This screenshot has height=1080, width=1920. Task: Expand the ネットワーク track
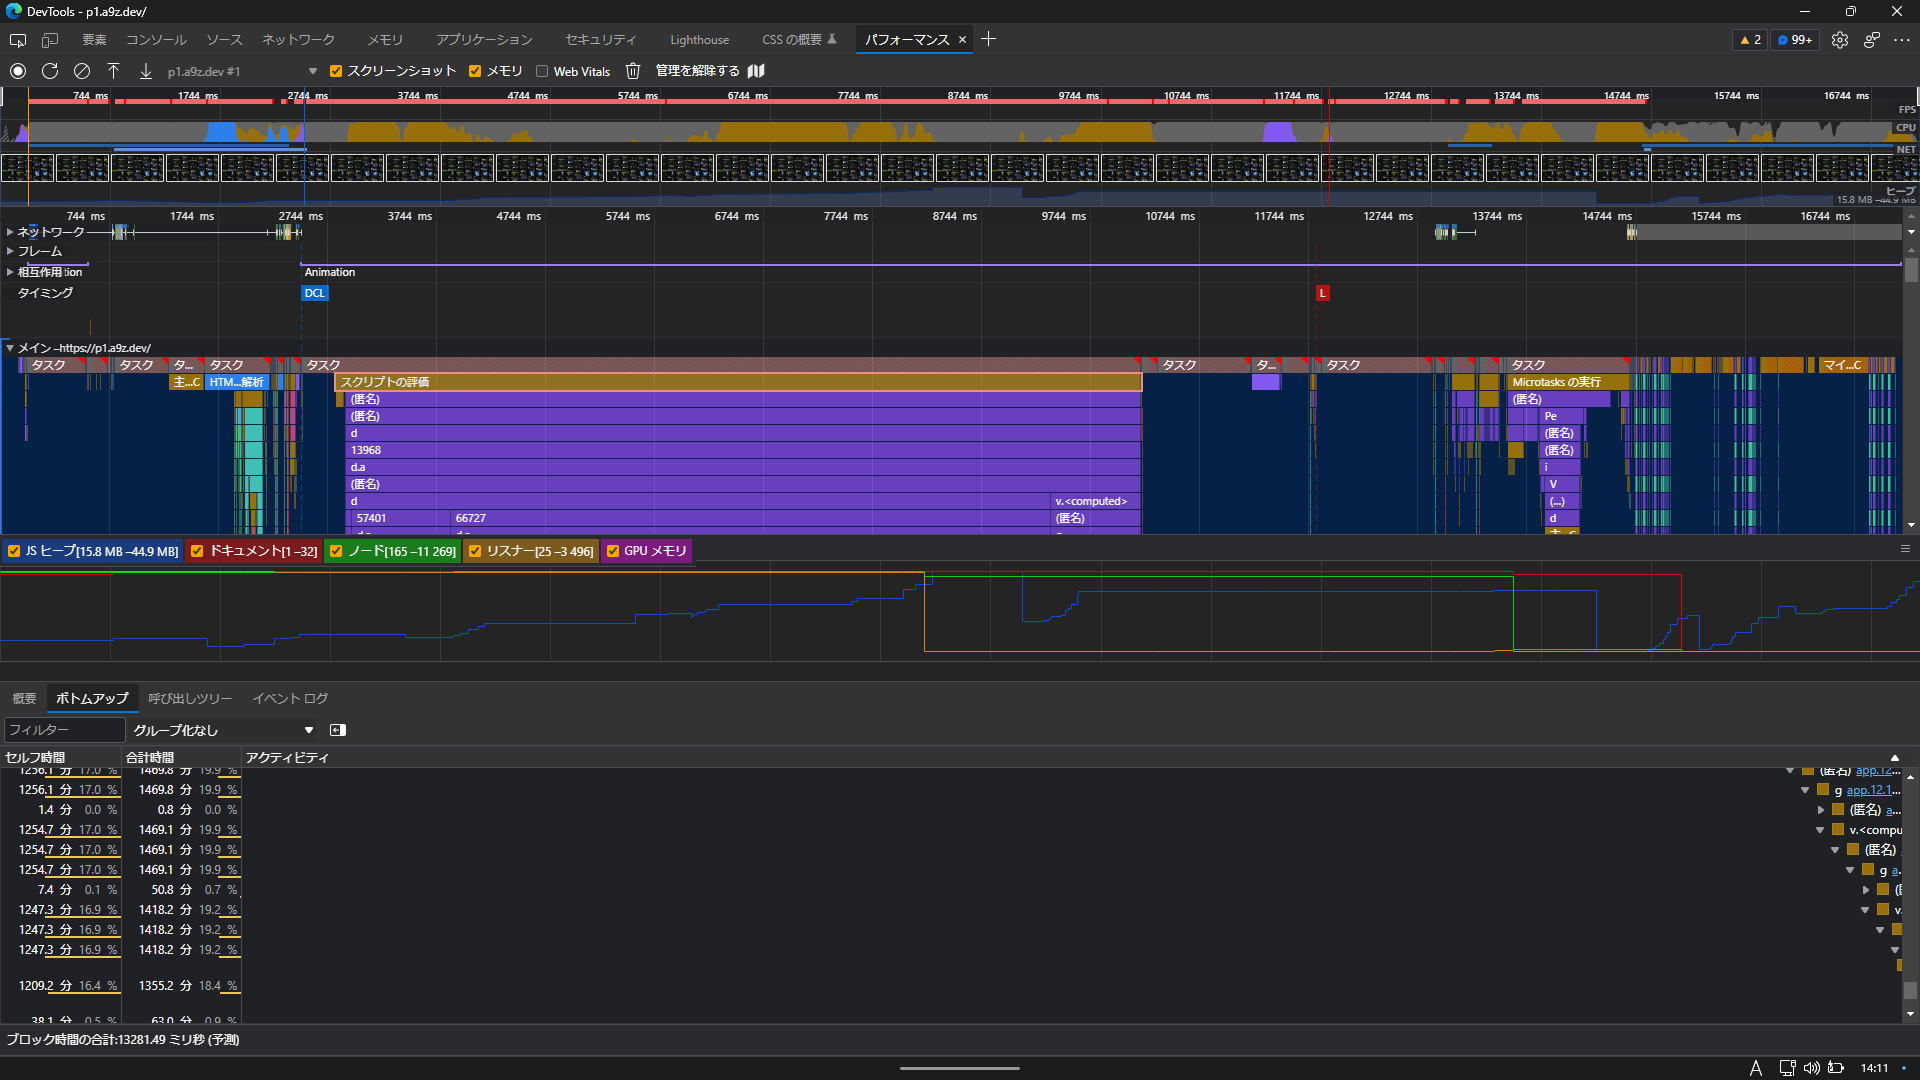click(x=10, y=232)
